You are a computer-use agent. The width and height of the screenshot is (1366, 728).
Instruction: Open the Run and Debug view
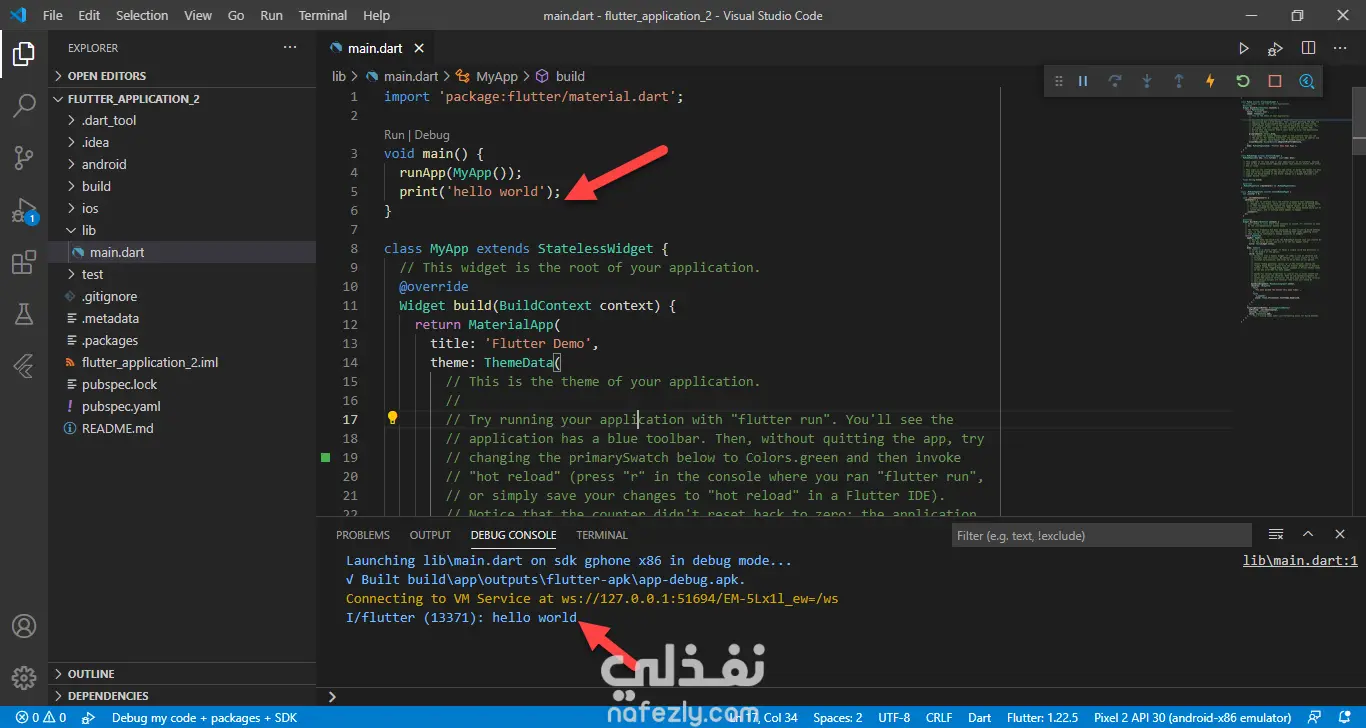(24, 210)
